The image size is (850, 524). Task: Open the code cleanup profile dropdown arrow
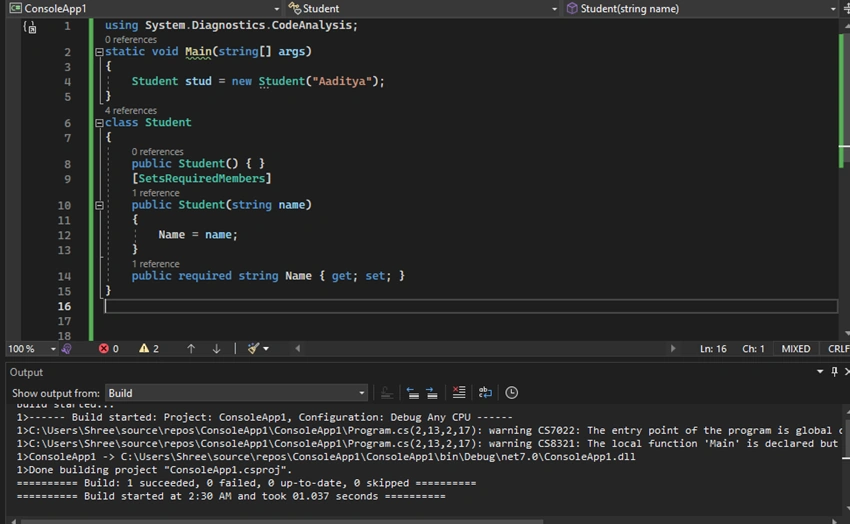(266, 348)
